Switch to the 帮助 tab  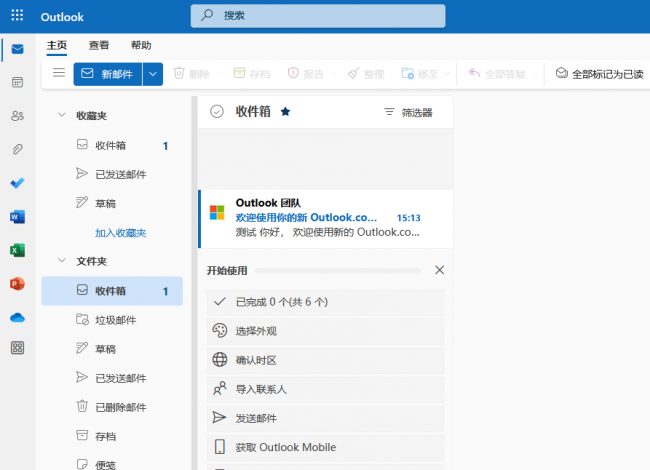pos(141,45)
